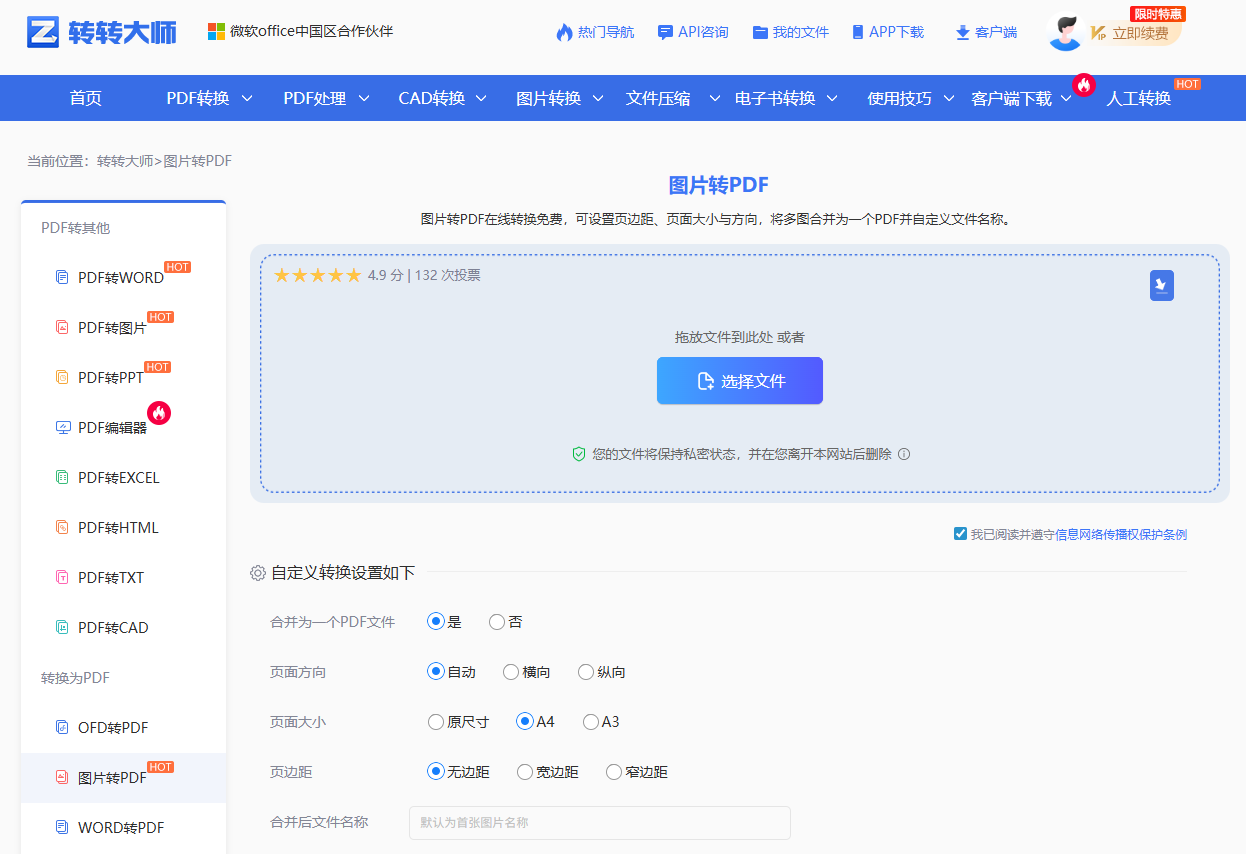This screenshot has height=854, width=1246.
Task: Click the APP下载 phone icon
Action: (856, 31)
